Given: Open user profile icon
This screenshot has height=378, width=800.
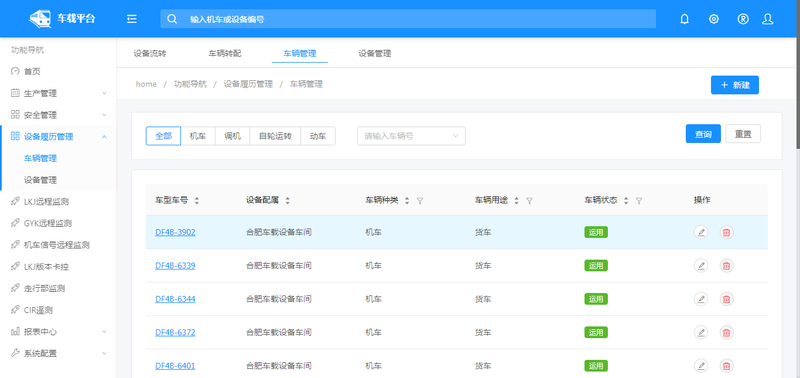Looking at the screenshot, I should tap(767, 19).
